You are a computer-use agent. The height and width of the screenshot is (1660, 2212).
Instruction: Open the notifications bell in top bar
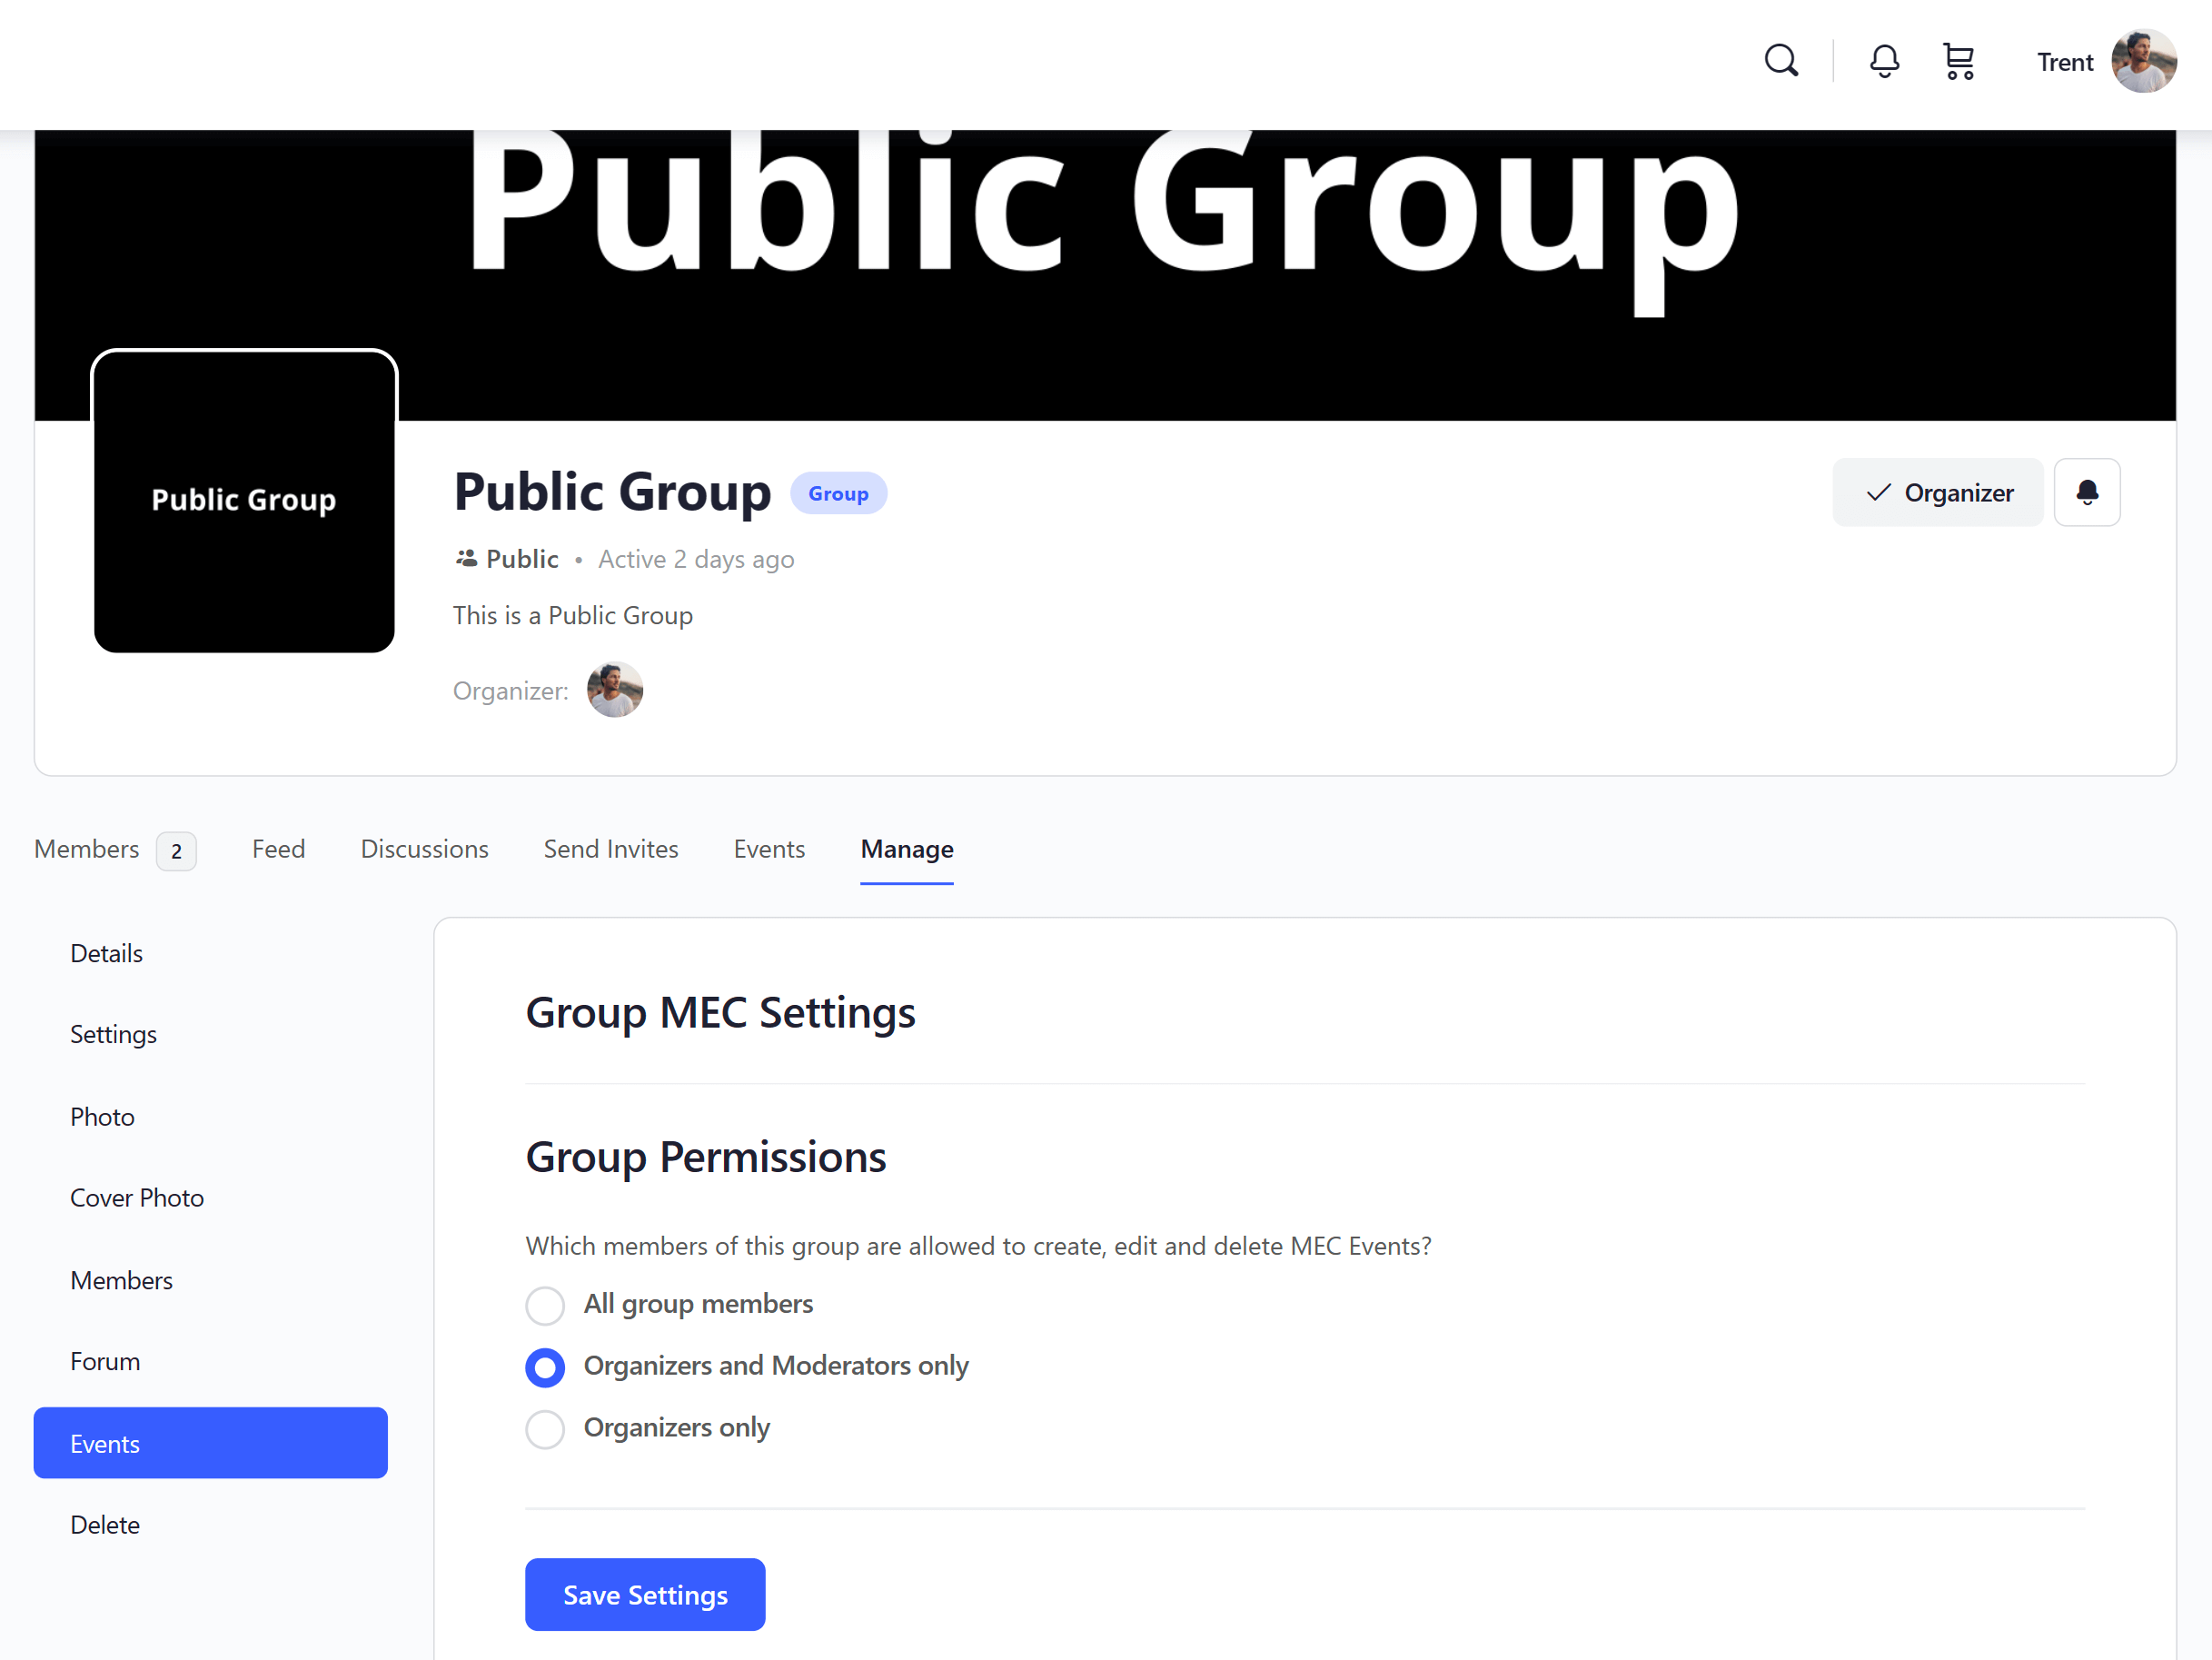click(x=1884, y=61)
